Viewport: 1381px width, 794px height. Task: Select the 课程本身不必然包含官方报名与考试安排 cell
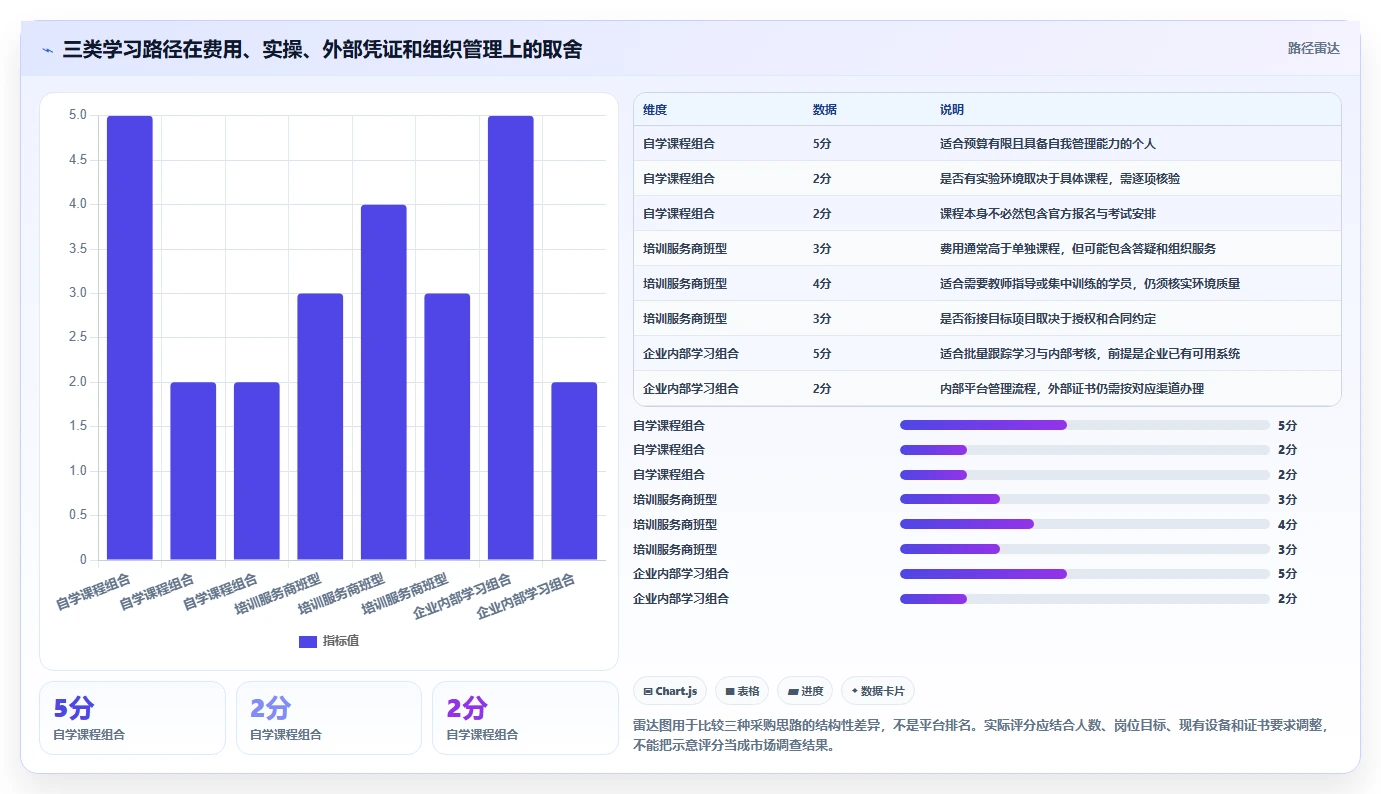(1048, 214)
